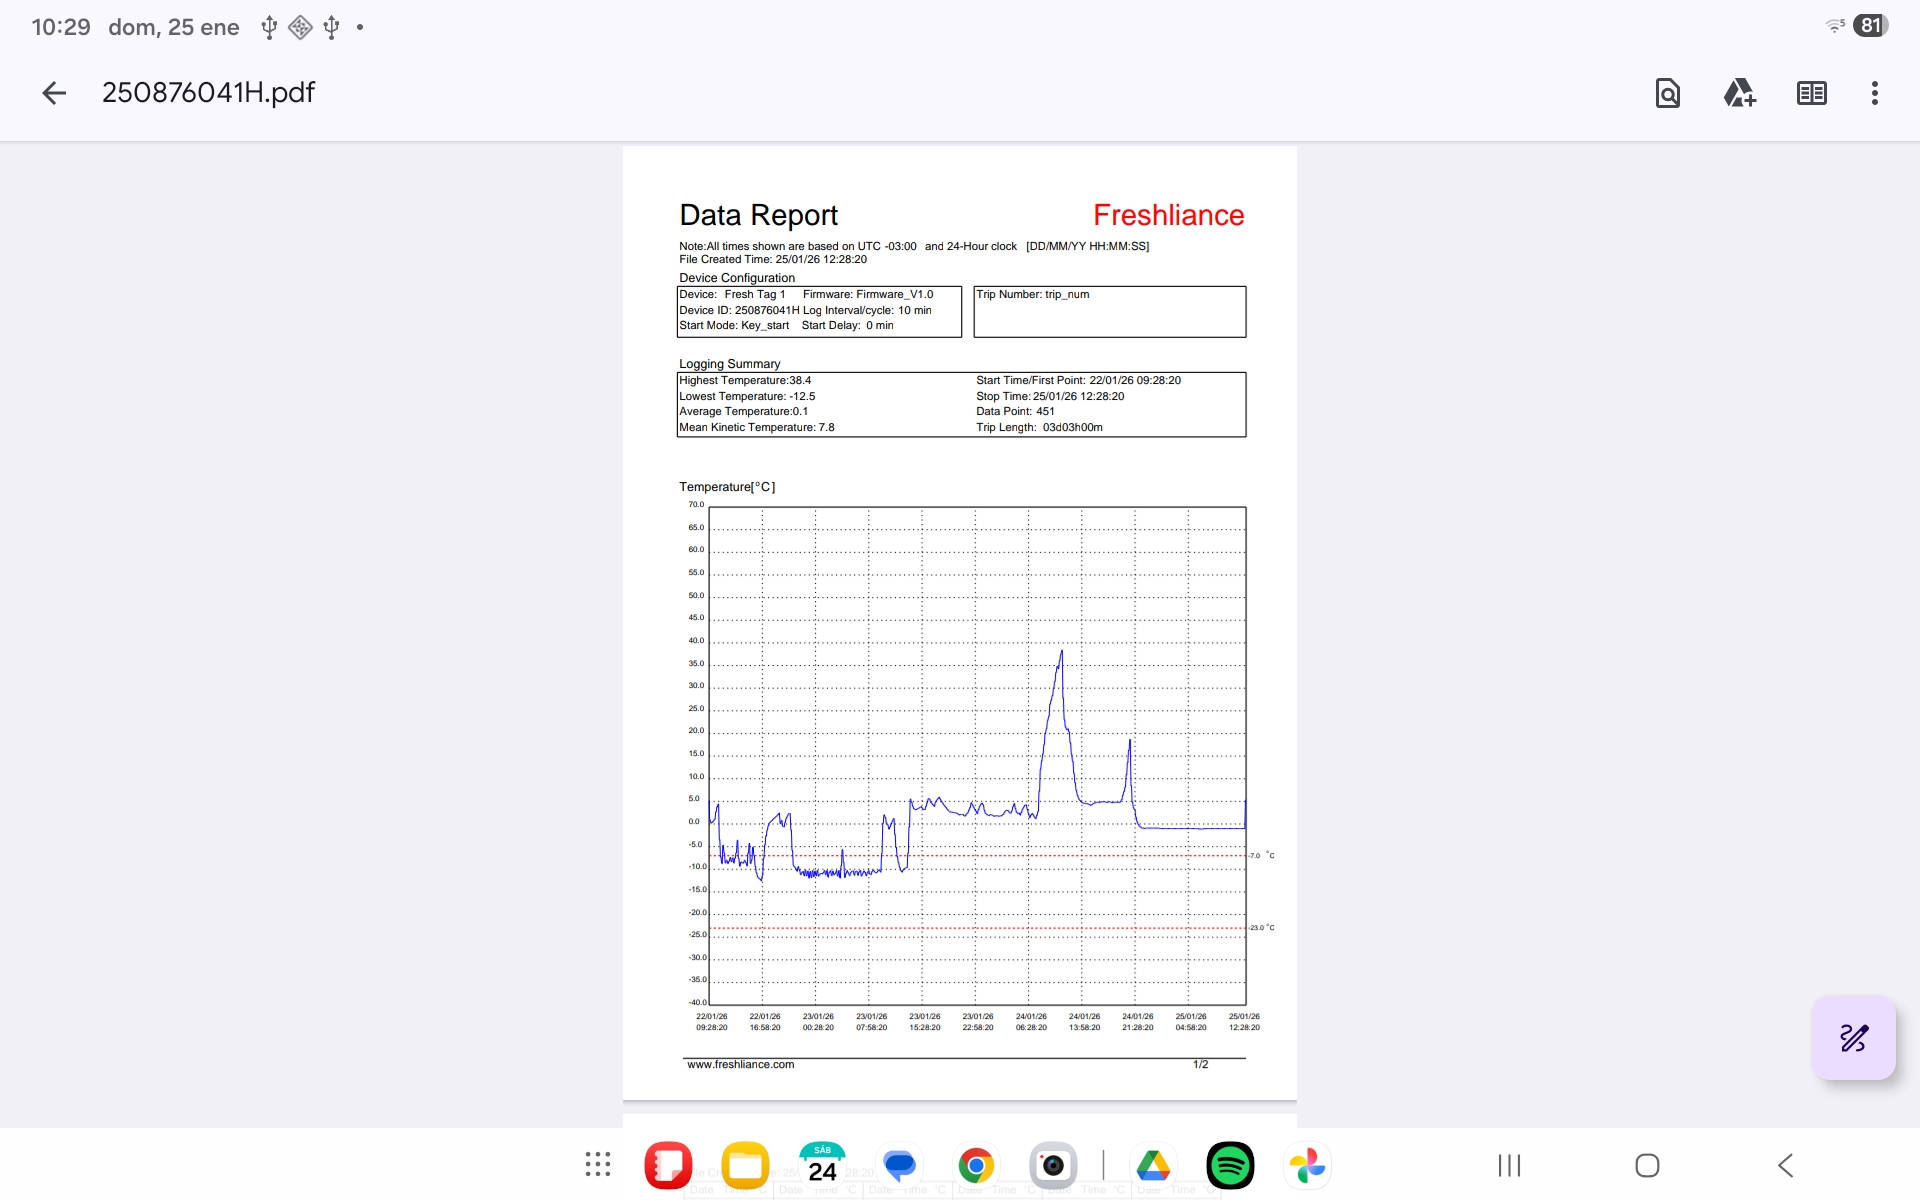Tap the www.freshliance.com footer link

coord(740,1064)
